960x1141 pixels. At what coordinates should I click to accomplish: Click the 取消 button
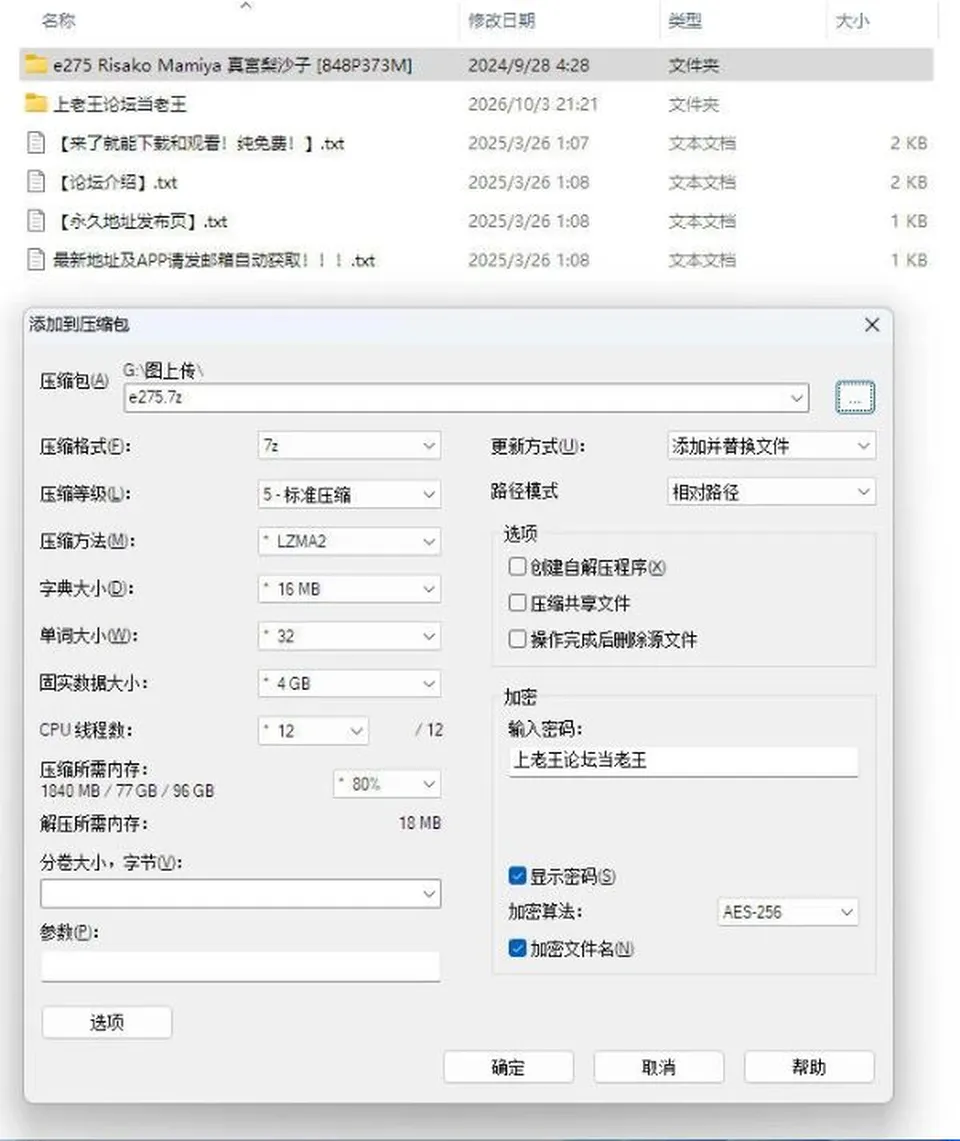tap(659, 1067)
